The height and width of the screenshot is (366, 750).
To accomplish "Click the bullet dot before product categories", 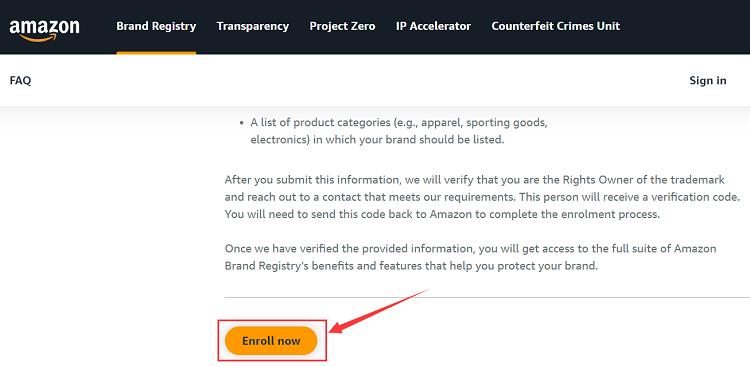I will point(242,123).
